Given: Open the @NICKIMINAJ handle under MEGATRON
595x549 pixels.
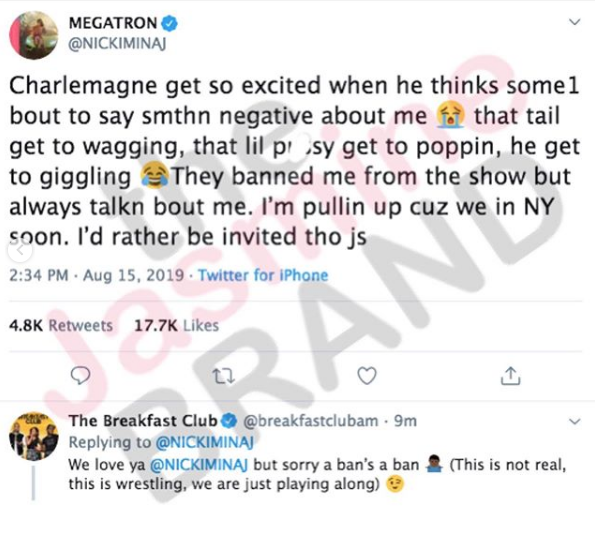Looking at the screenshot, I should [117, 44].
